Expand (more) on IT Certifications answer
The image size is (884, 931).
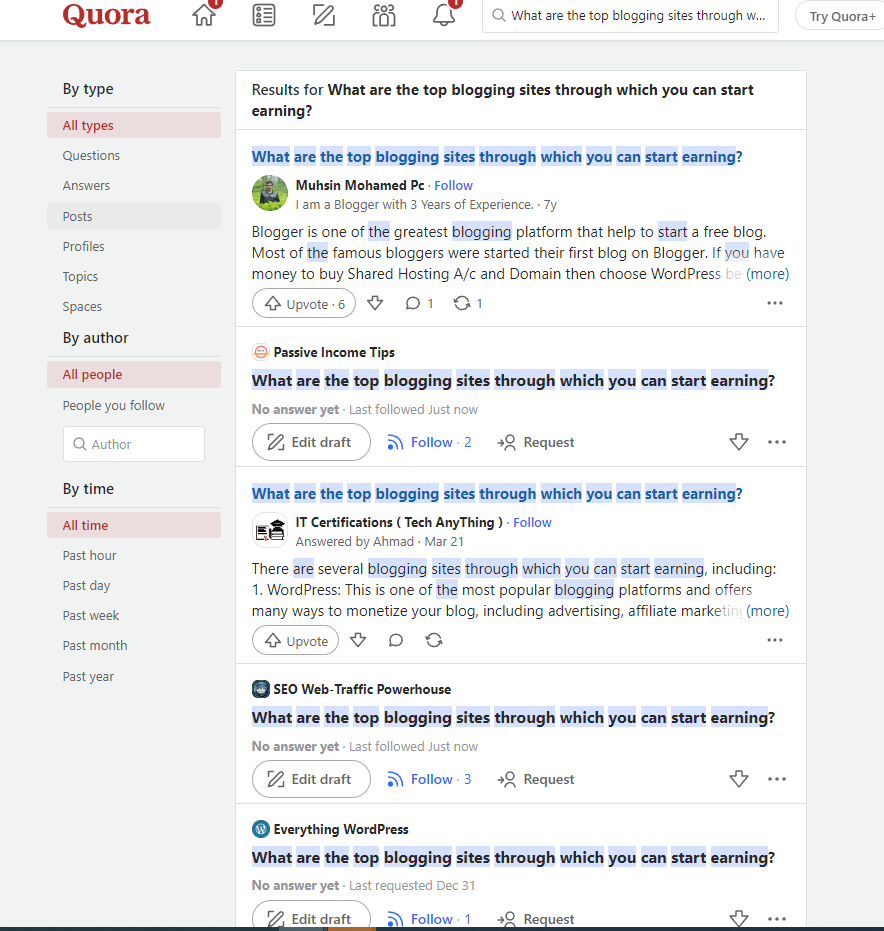coord(768,611)
